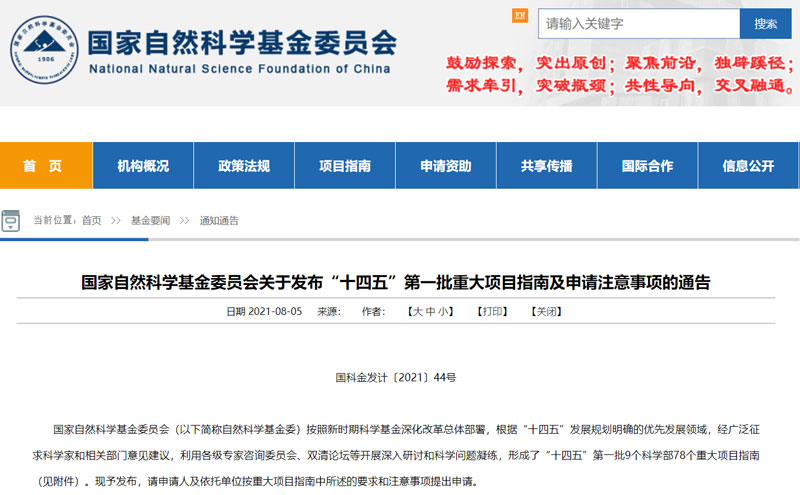Click the 通知通告 breadcrumb link

219,220
